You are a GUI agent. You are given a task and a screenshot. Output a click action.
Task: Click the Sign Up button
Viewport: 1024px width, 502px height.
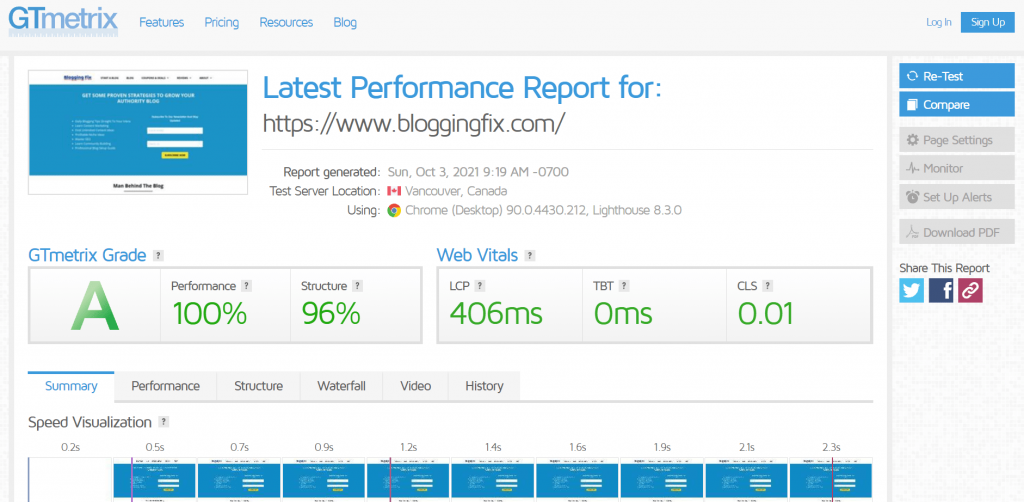pyautogui.click(x=987, y=22)
